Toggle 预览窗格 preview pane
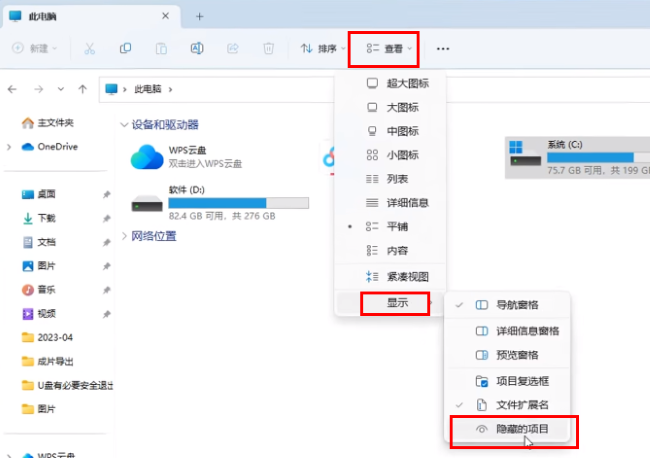Screen dimensions: 650x458 tap(507, 355)
